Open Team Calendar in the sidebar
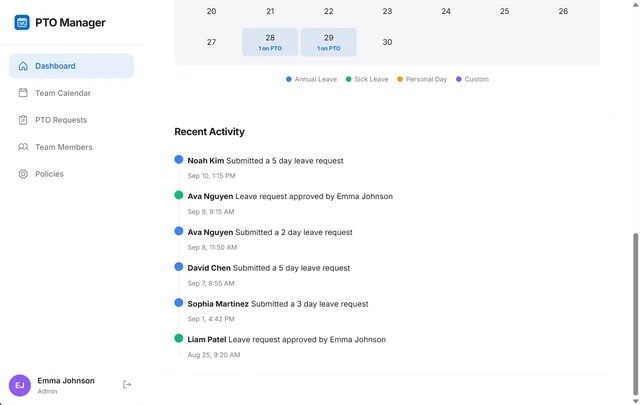This screenshot has height=405, width=640. coord(71,93)
